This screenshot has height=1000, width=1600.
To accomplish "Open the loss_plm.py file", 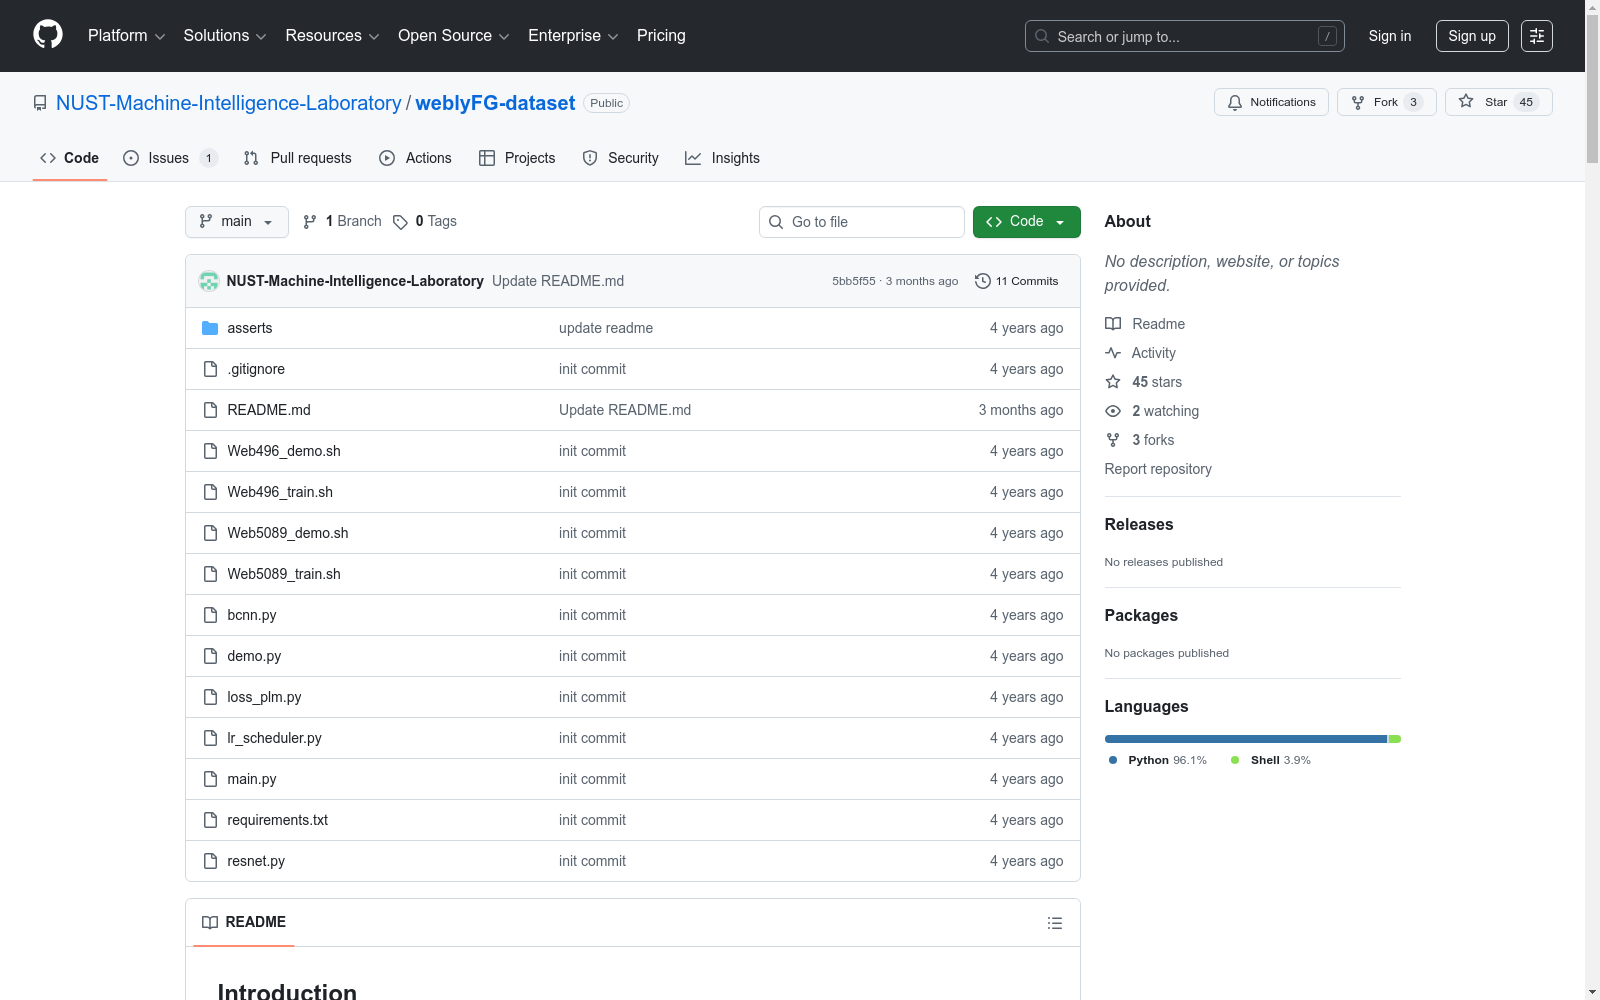I will coord(264,697).
